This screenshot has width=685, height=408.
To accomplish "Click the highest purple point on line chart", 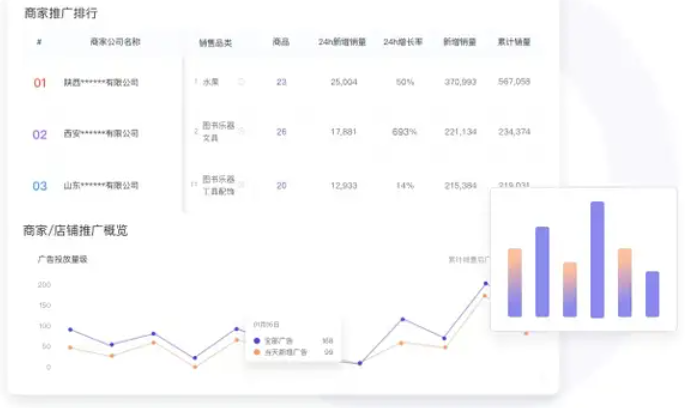I will tap(486, 284).
